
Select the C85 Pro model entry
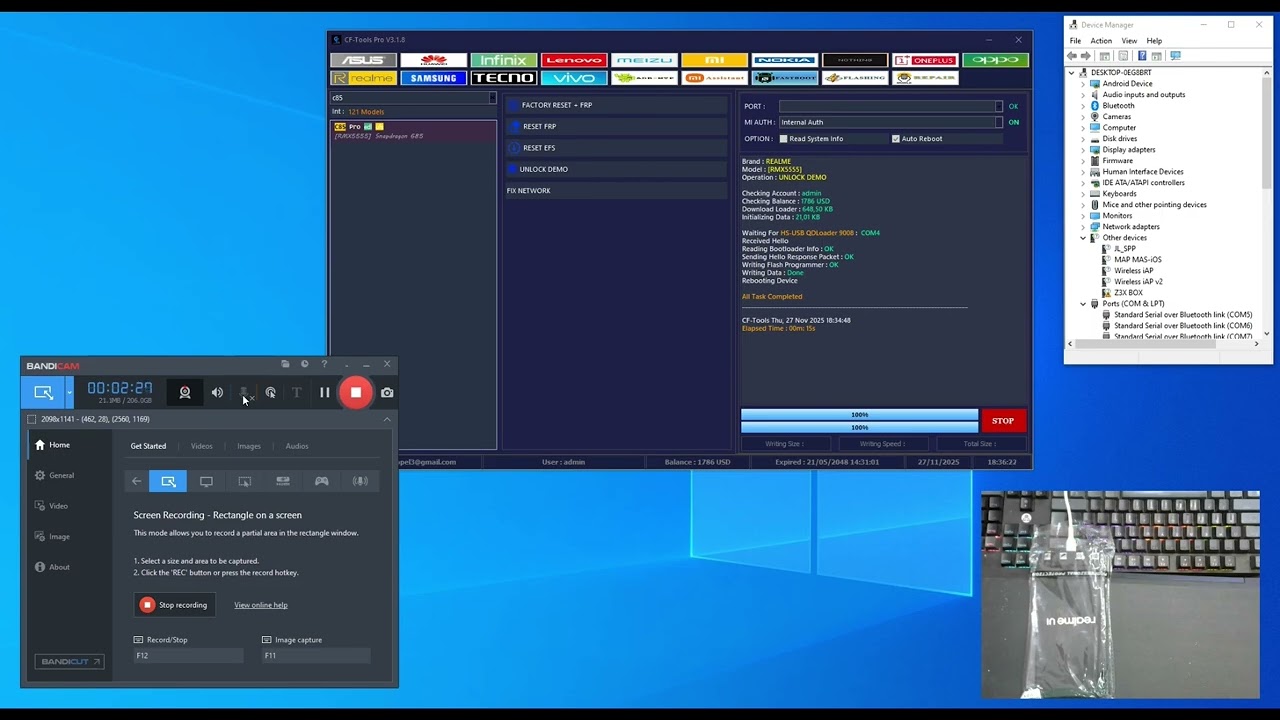tap(413, 131)
